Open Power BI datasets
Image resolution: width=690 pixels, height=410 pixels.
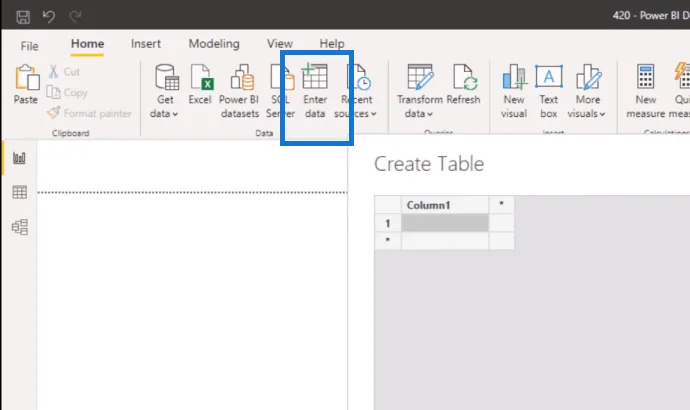(239, 91)
